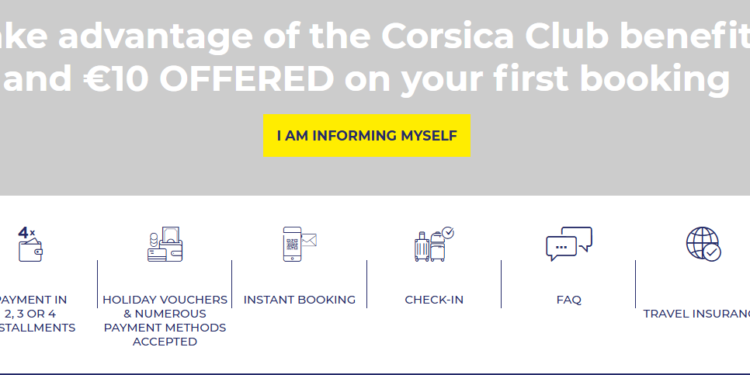The height and width of the screenshot is (375, 750).
Task: Click the €10 OFFERED first booking headline
Action: (366, 78)
